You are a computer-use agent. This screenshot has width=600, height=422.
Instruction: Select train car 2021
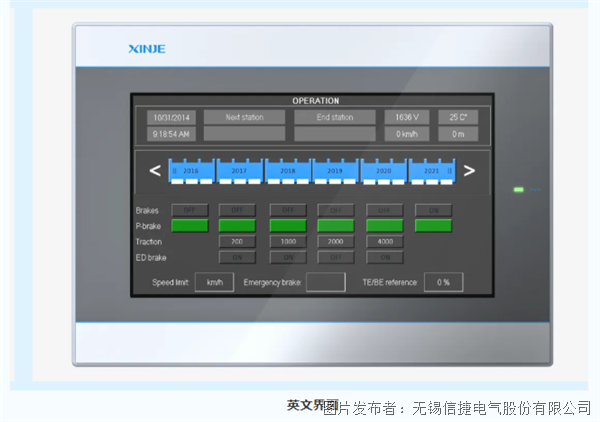431,171
